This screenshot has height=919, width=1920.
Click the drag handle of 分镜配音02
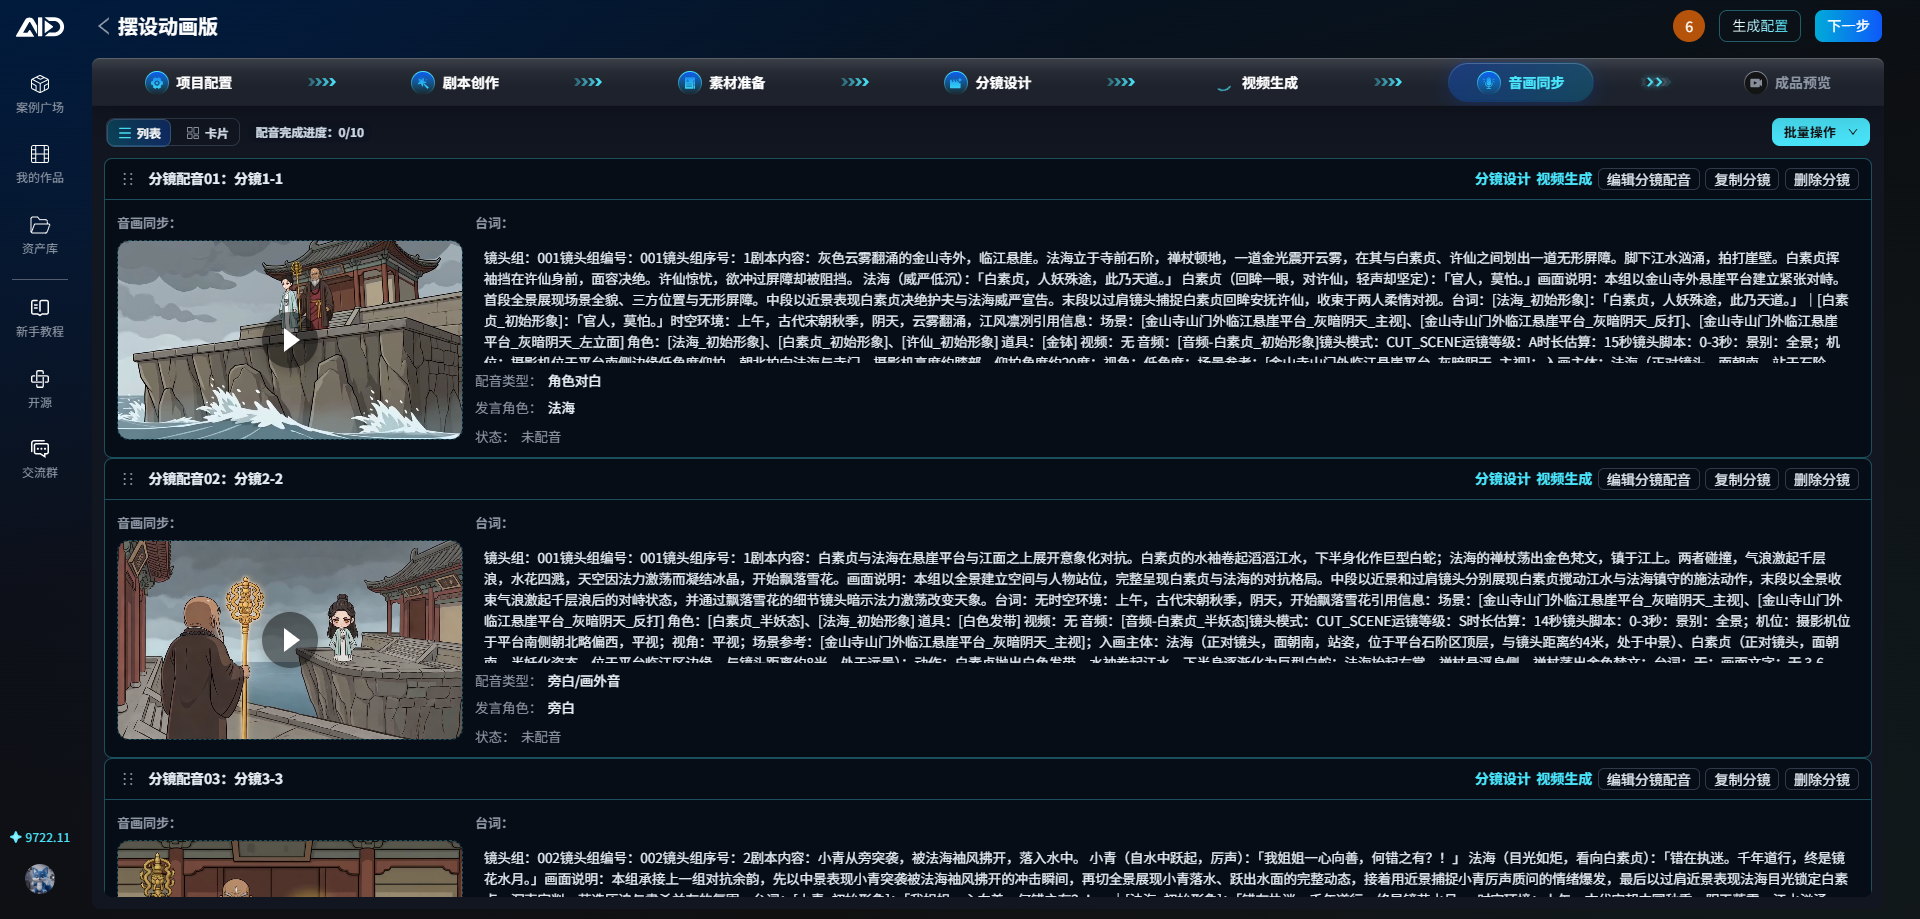coord(128,479)
